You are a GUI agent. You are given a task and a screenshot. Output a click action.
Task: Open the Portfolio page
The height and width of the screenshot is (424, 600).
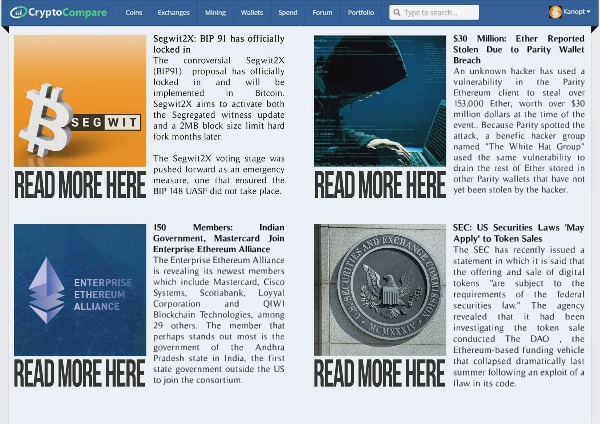tap(361, 13)
